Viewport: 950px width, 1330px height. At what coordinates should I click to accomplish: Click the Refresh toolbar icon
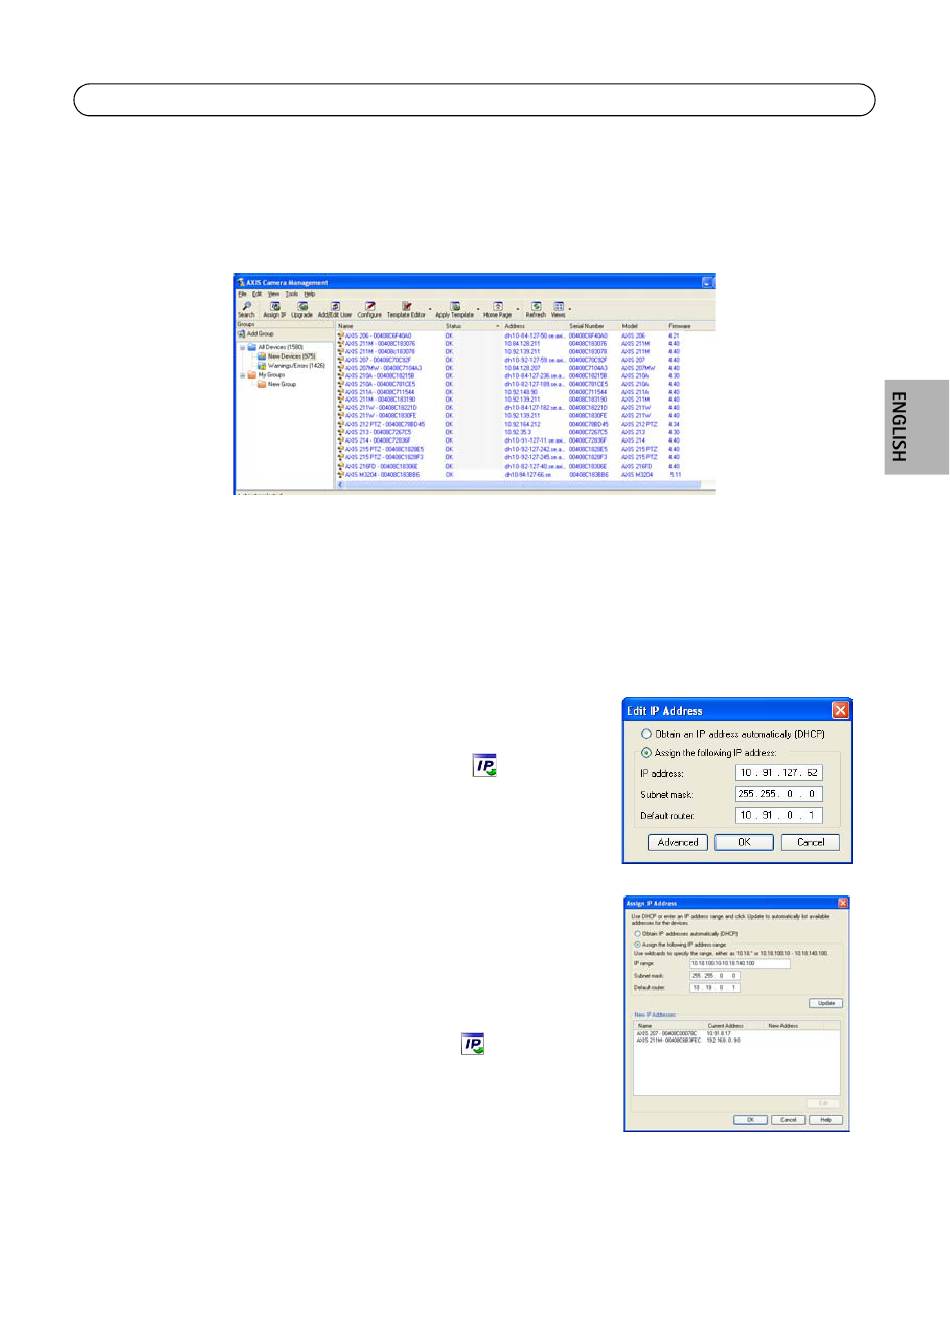coord(536,309)
